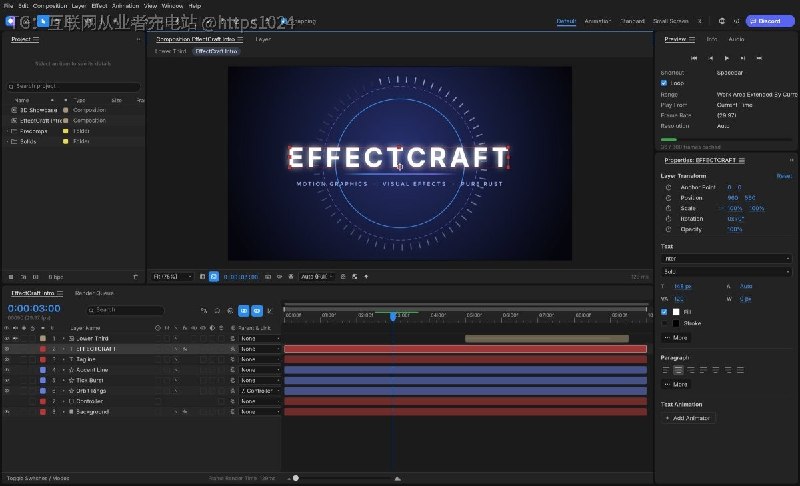Click the Opacity stopwatch icon

click(668, 229)
